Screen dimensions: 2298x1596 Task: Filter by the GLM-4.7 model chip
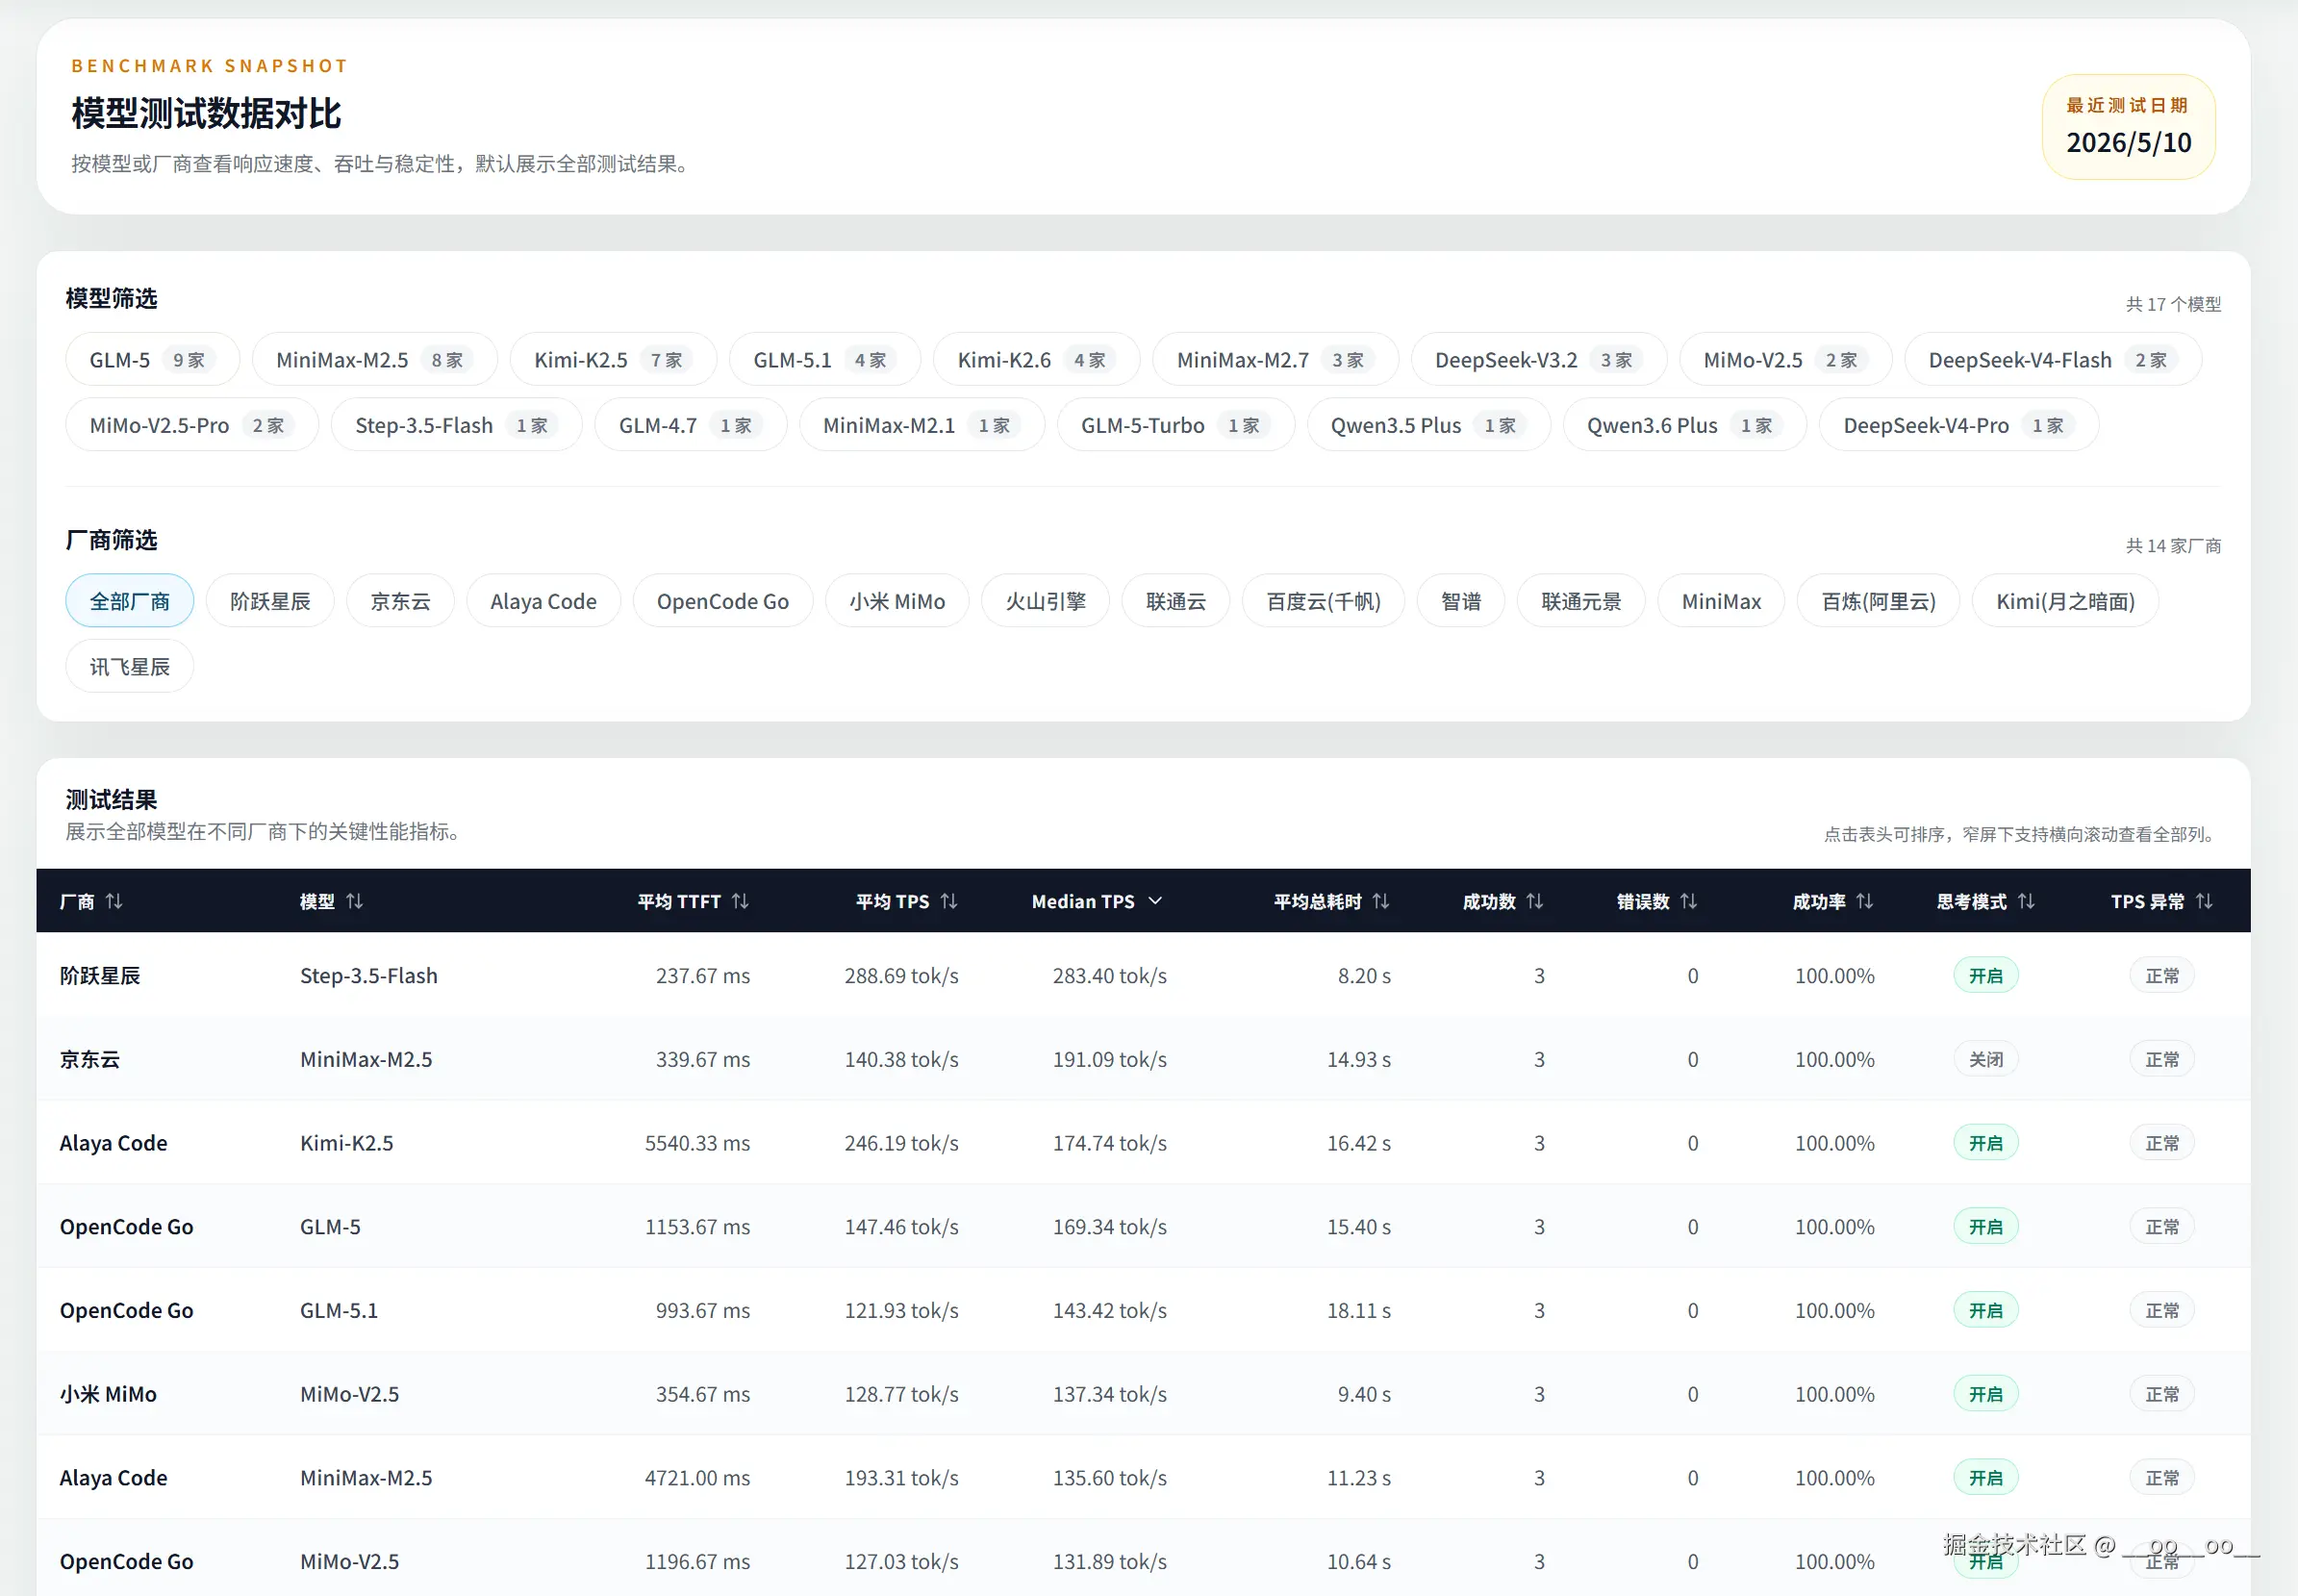tap(690, 425)
